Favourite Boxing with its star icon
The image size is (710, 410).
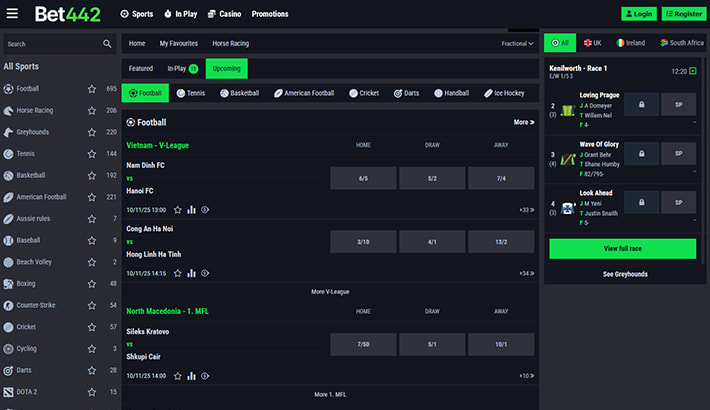(x=92, y=284)
